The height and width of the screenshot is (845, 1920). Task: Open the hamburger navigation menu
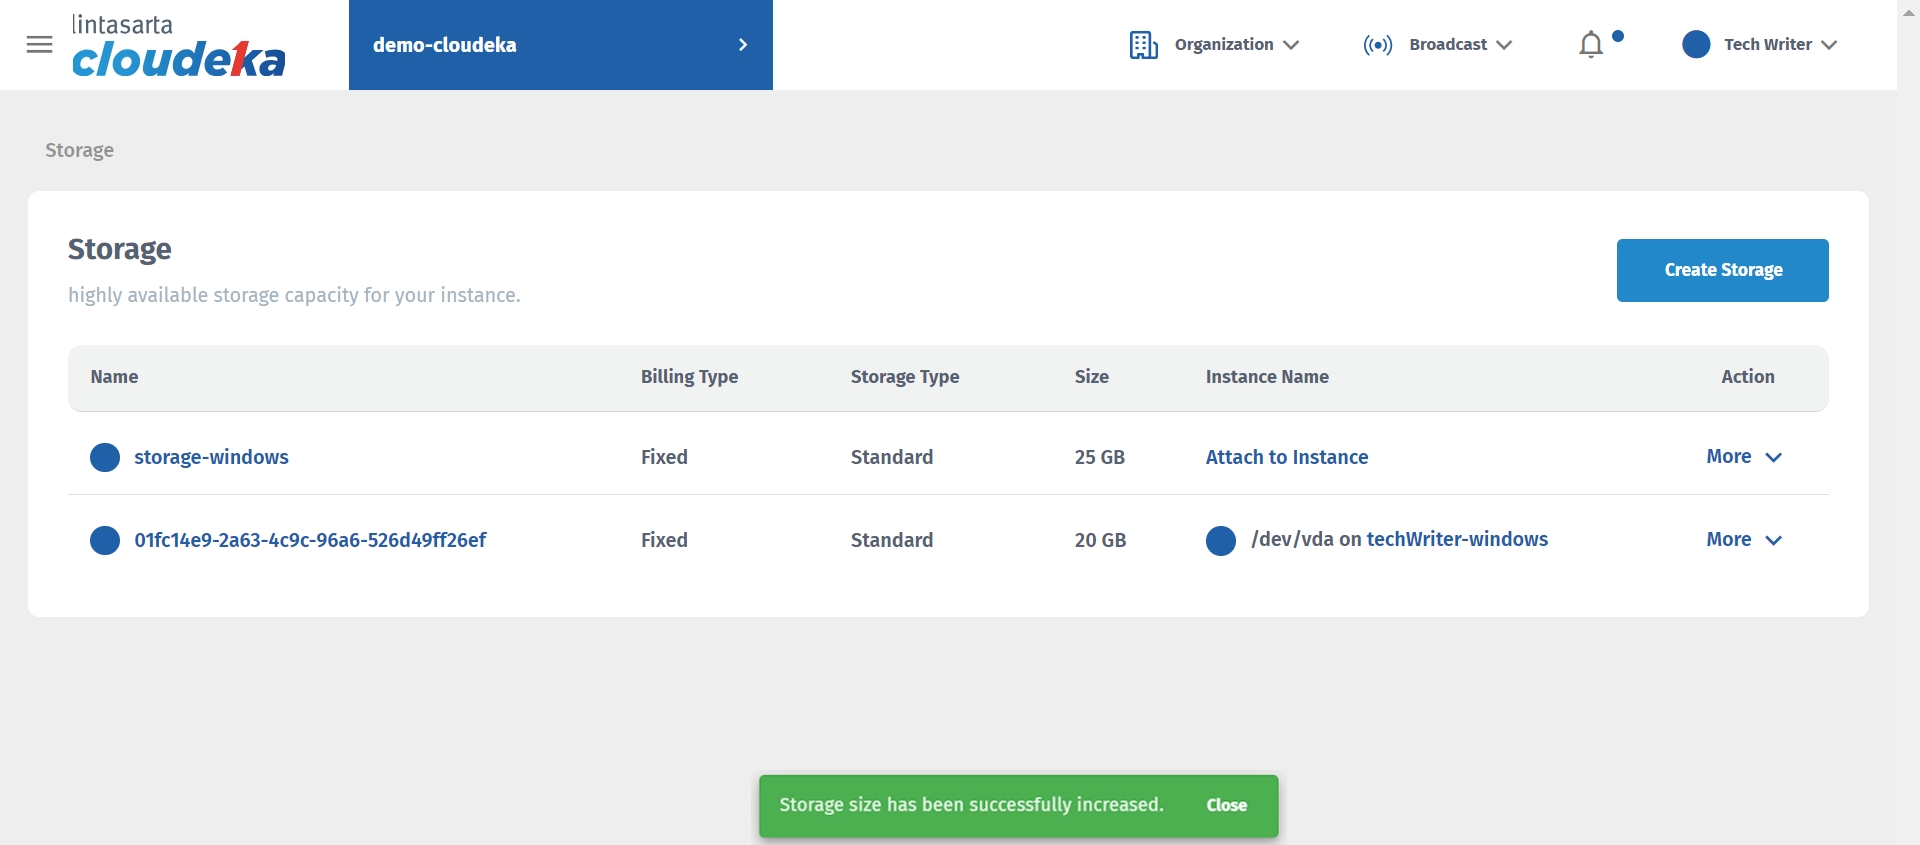[39, 45]
